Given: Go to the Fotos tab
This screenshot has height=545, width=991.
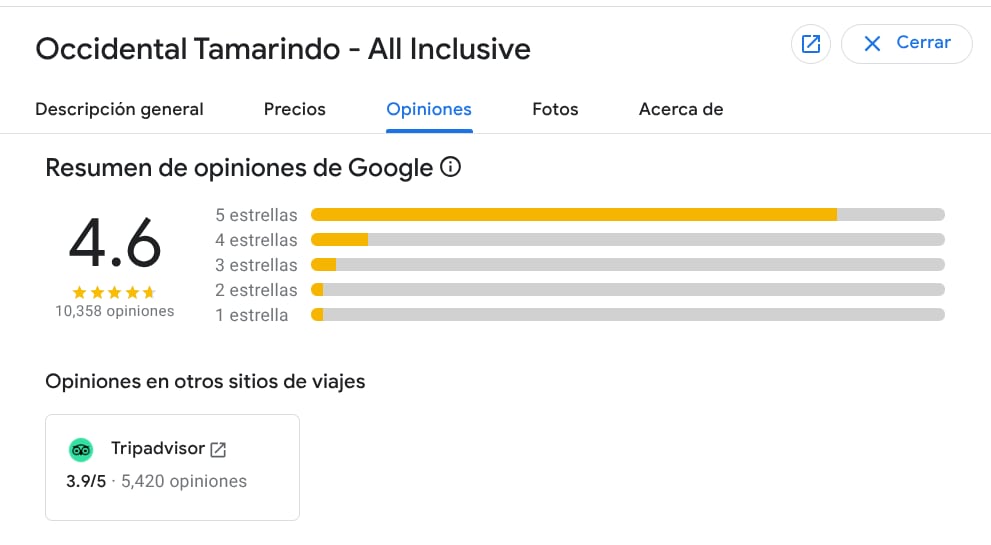Looking at the screenshot, I should coord(555,110).
